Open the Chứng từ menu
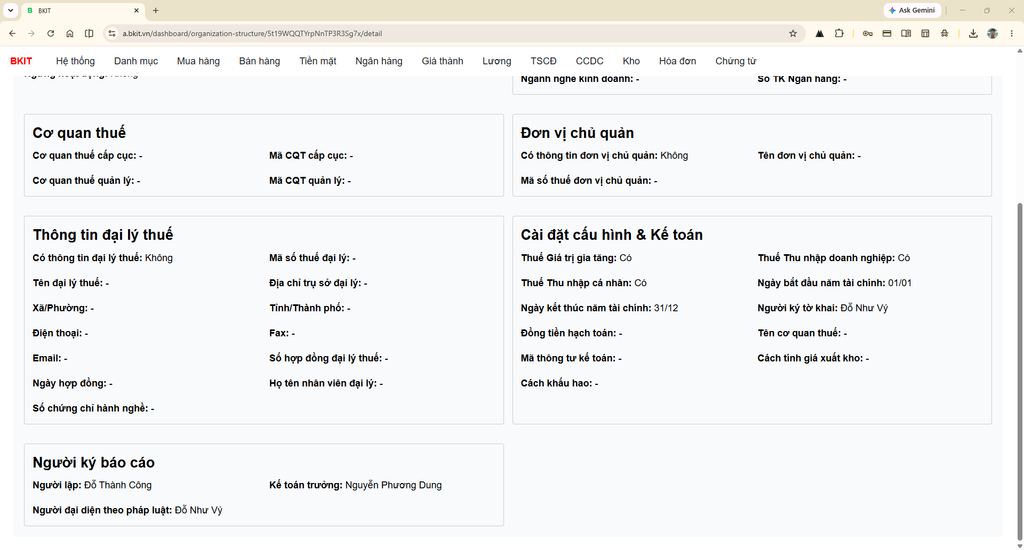The width and height of the screenshot is (1024, 550). click(735, 61)
